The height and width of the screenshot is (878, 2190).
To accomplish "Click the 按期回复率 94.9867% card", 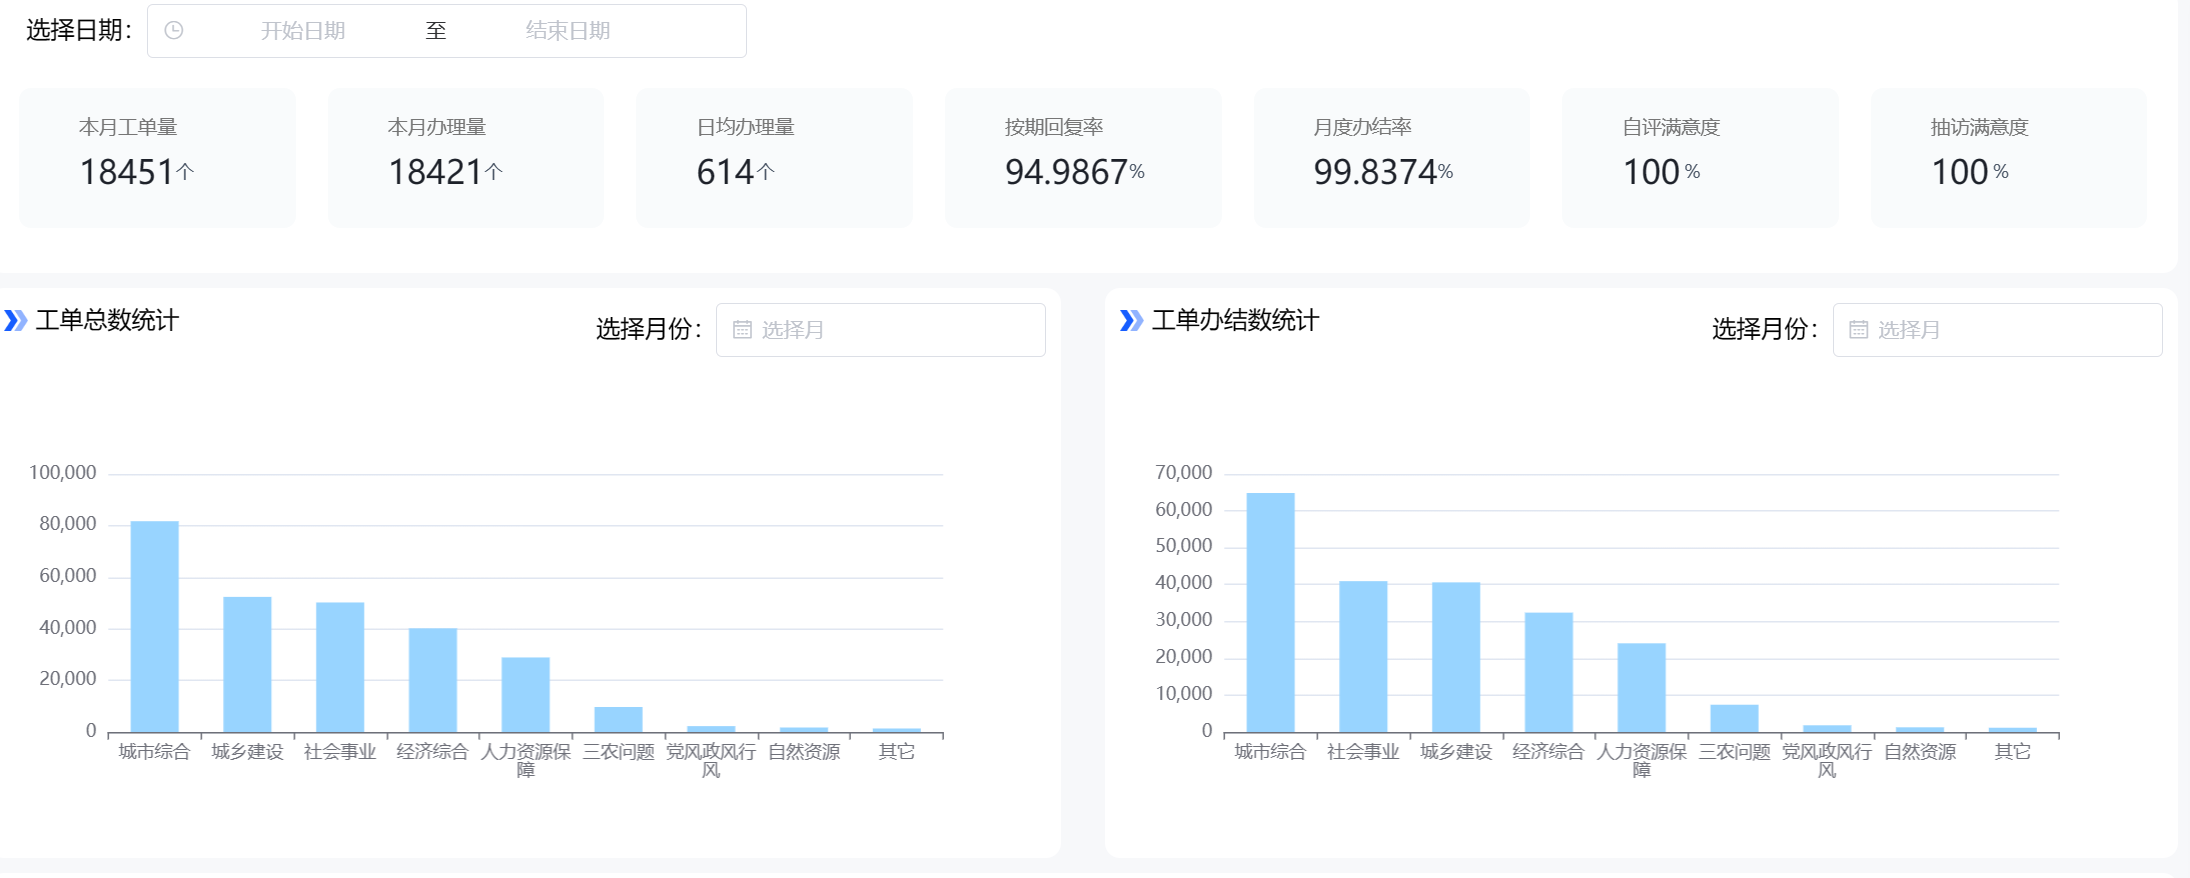I will [x=1082, y=157].
